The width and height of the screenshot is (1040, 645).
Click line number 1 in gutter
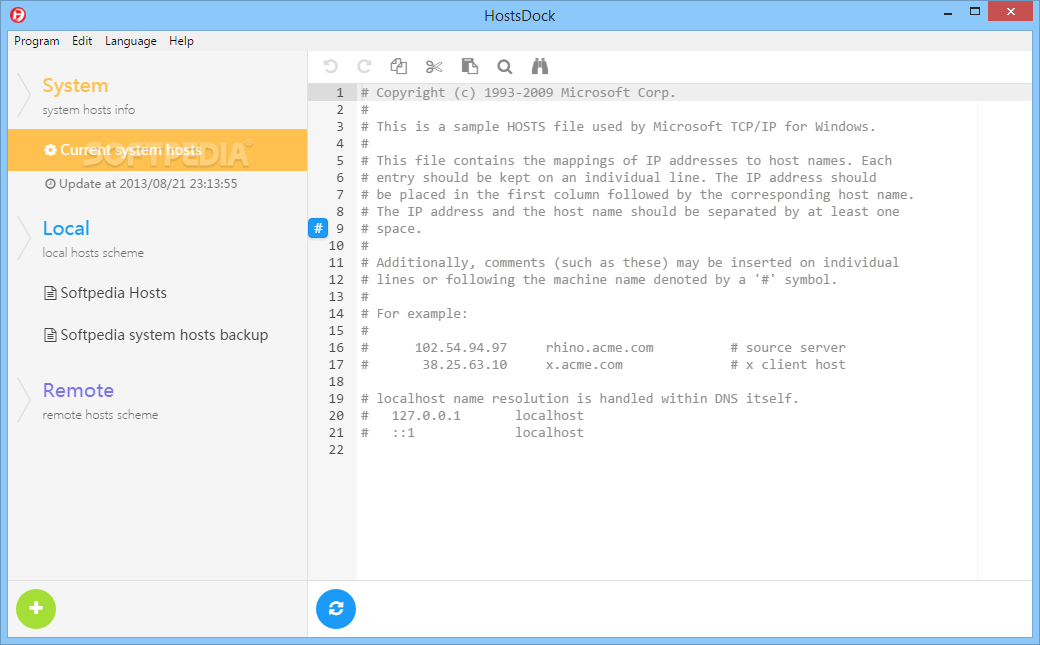[x=340, y=93]
